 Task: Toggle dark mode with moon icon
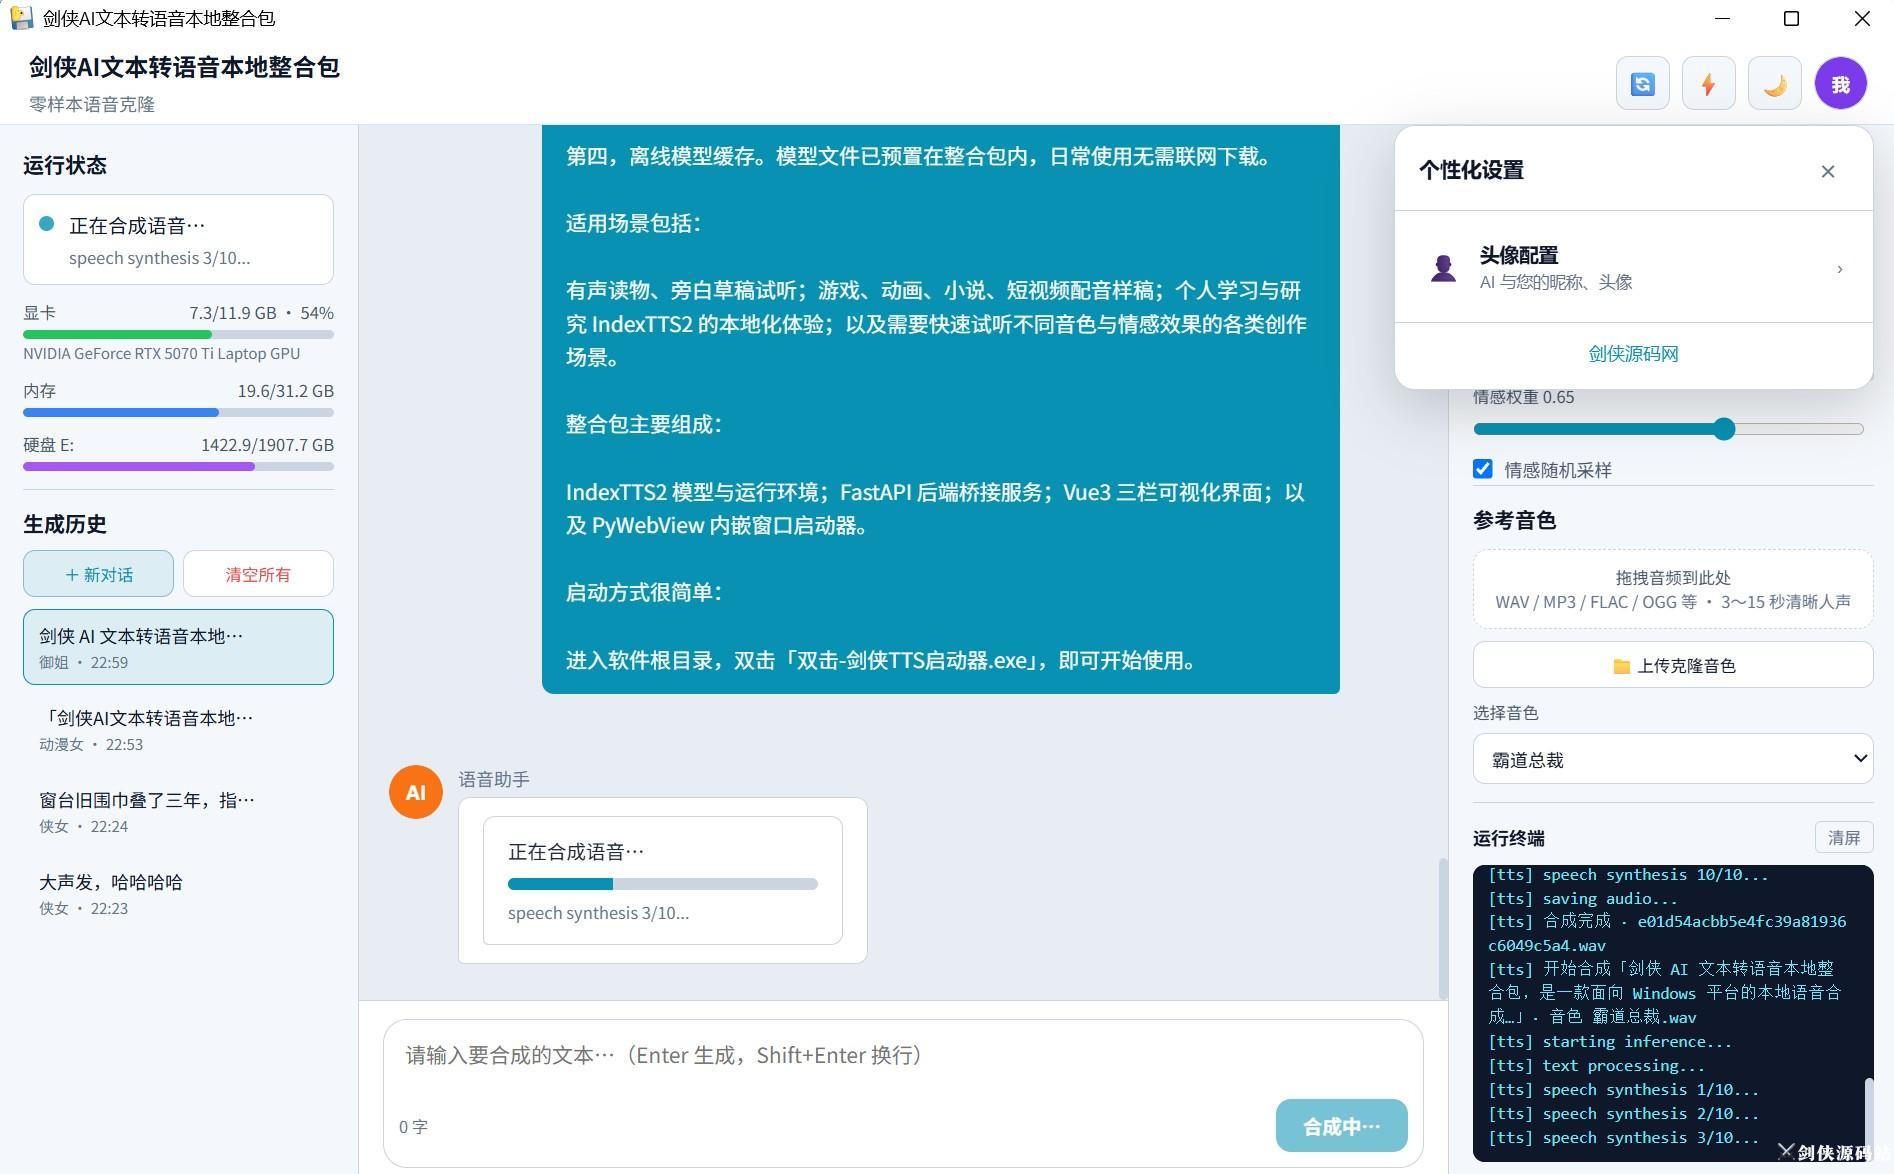[x=1774, y=84]
